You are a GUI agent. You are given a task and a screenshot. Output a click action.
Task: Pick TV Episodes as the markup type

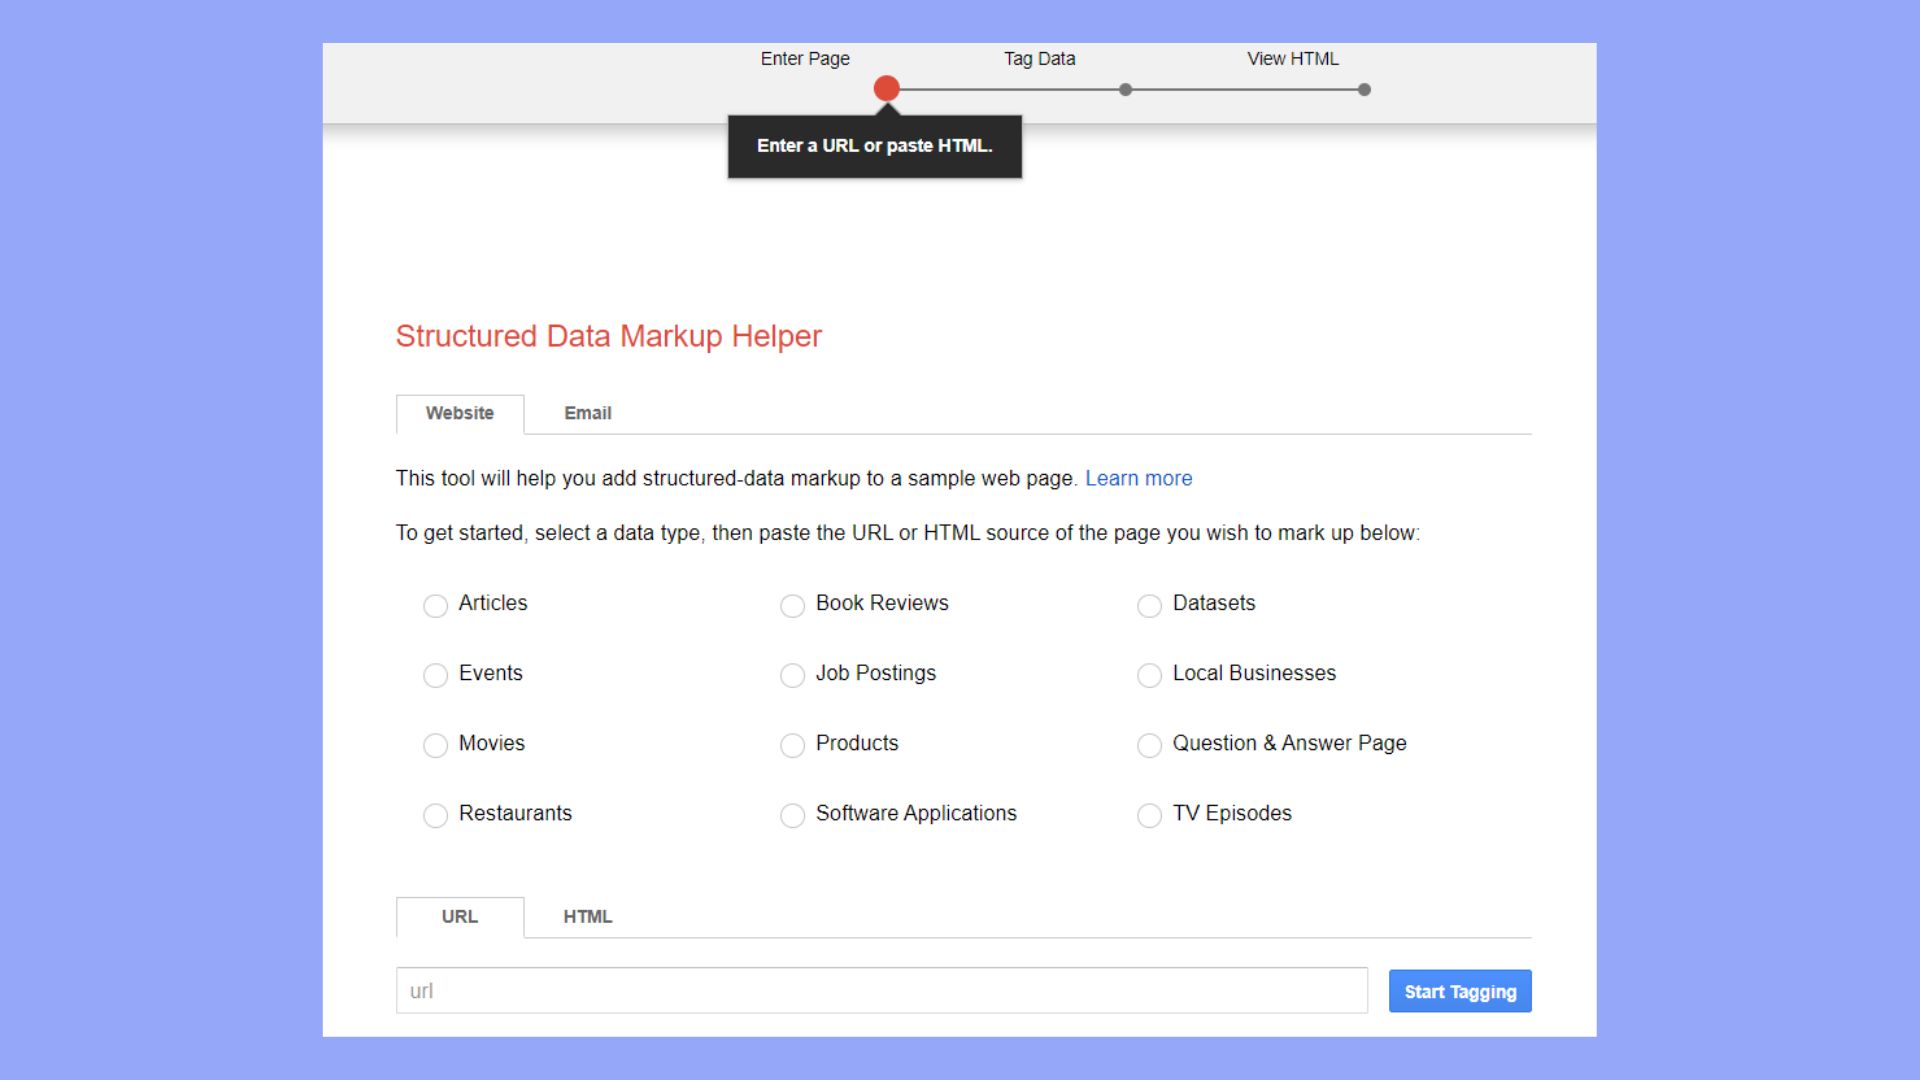point(1148,815)
